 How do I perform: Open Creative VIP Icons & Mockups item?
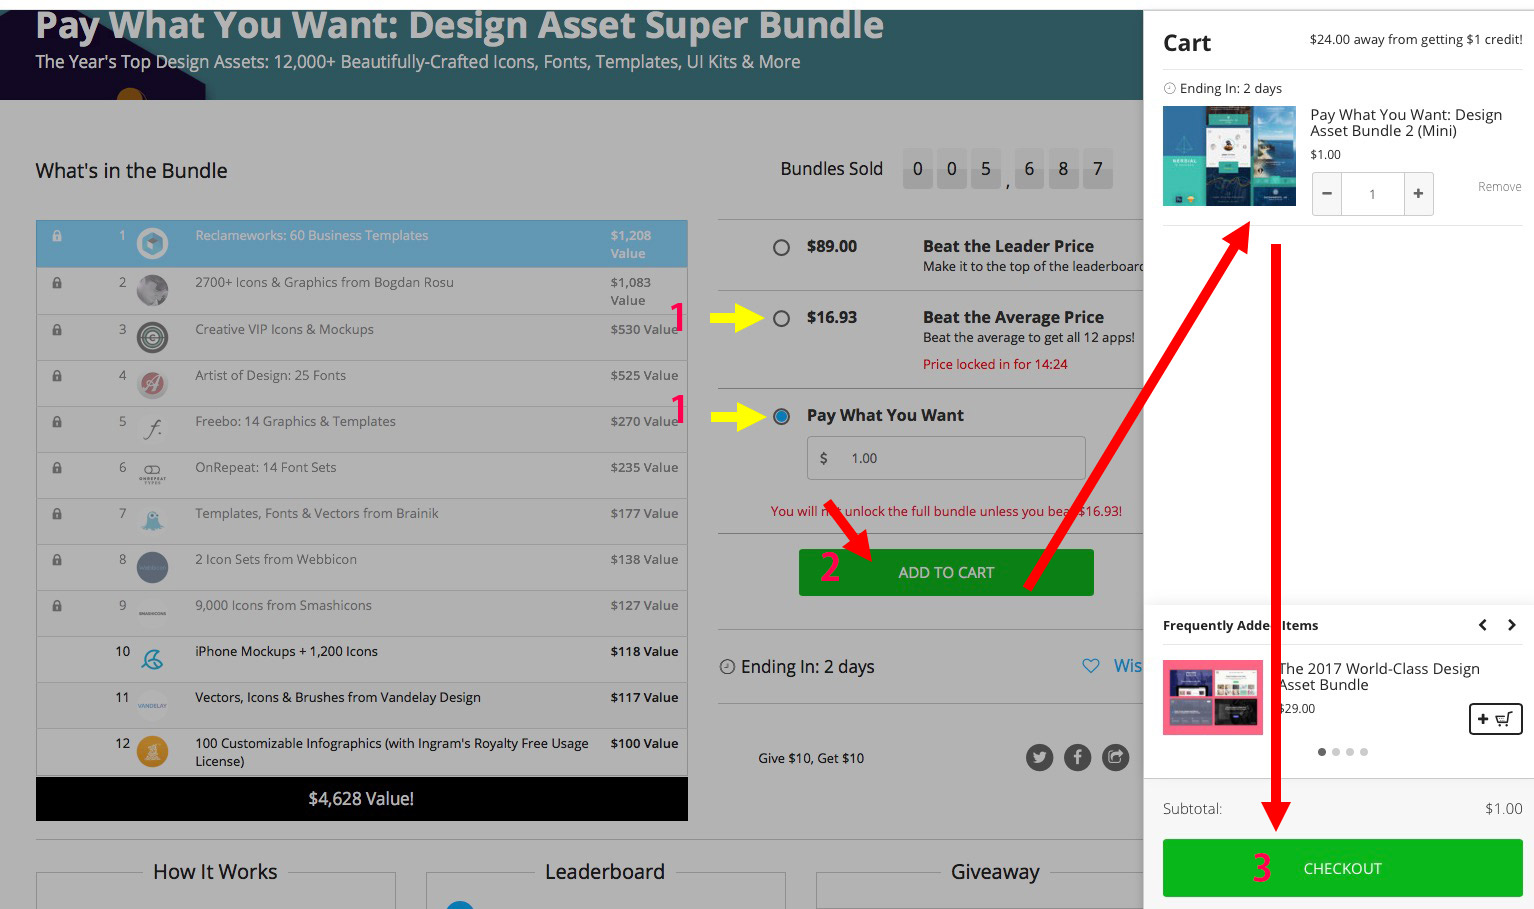(x=284, y=330)
